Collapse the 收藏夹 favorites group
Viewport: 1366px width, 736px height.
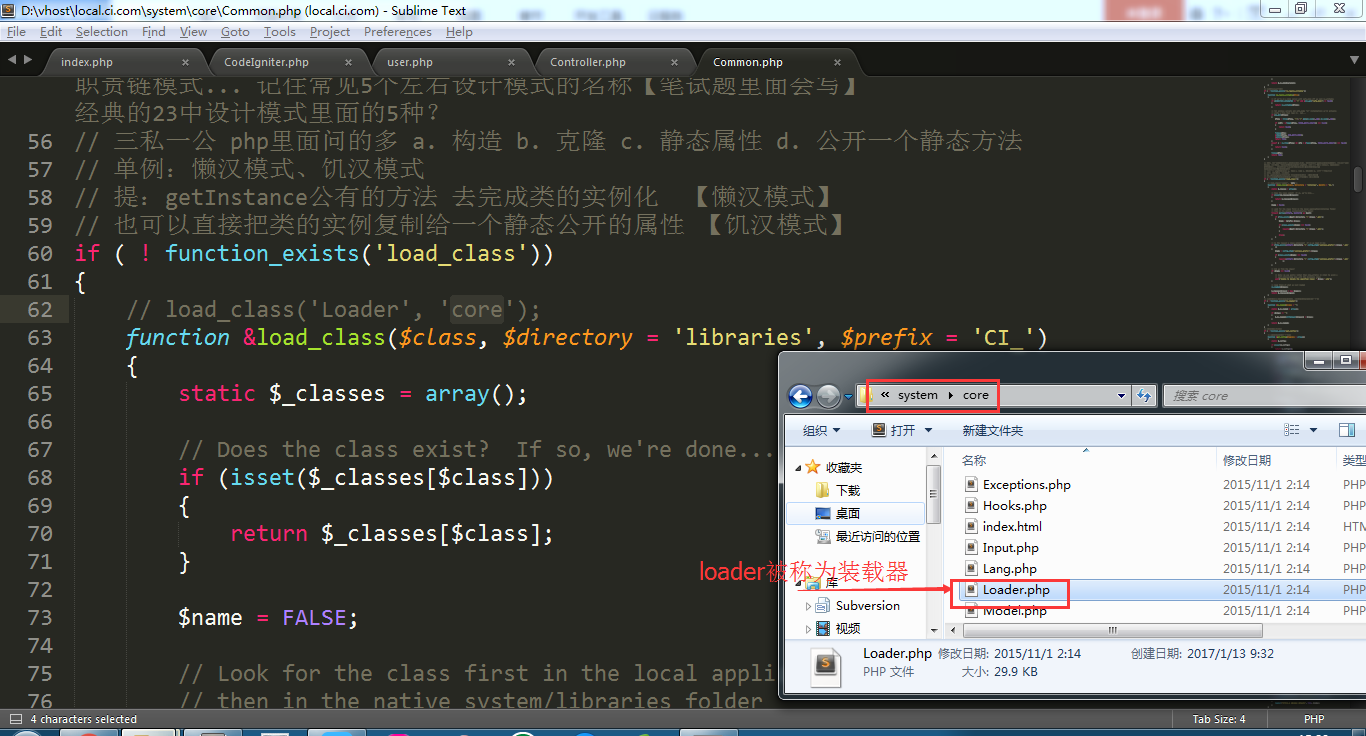(798, 468)
